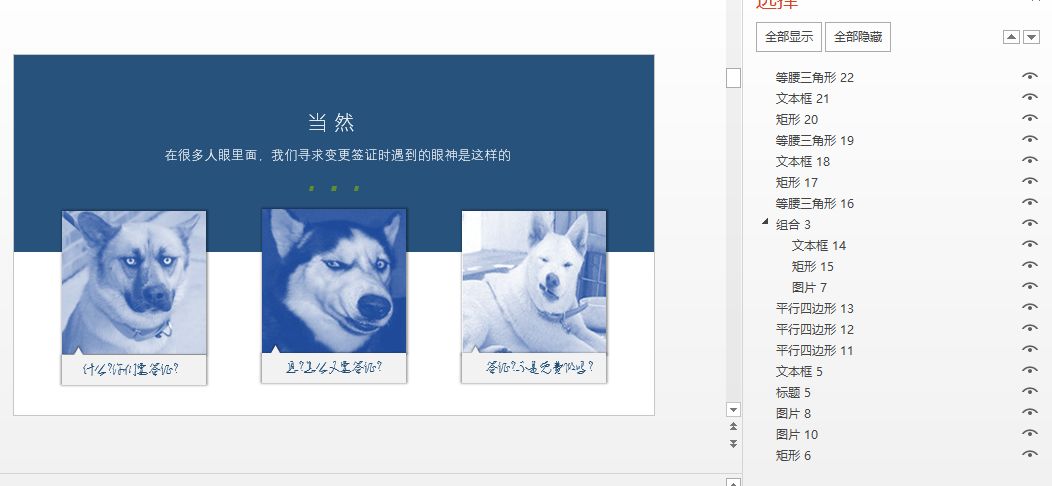Hide 等腰三角形 22 with its eye icon
Image resolution: width=1052 pixels, height=486 pixels.
coord(1029,77)
